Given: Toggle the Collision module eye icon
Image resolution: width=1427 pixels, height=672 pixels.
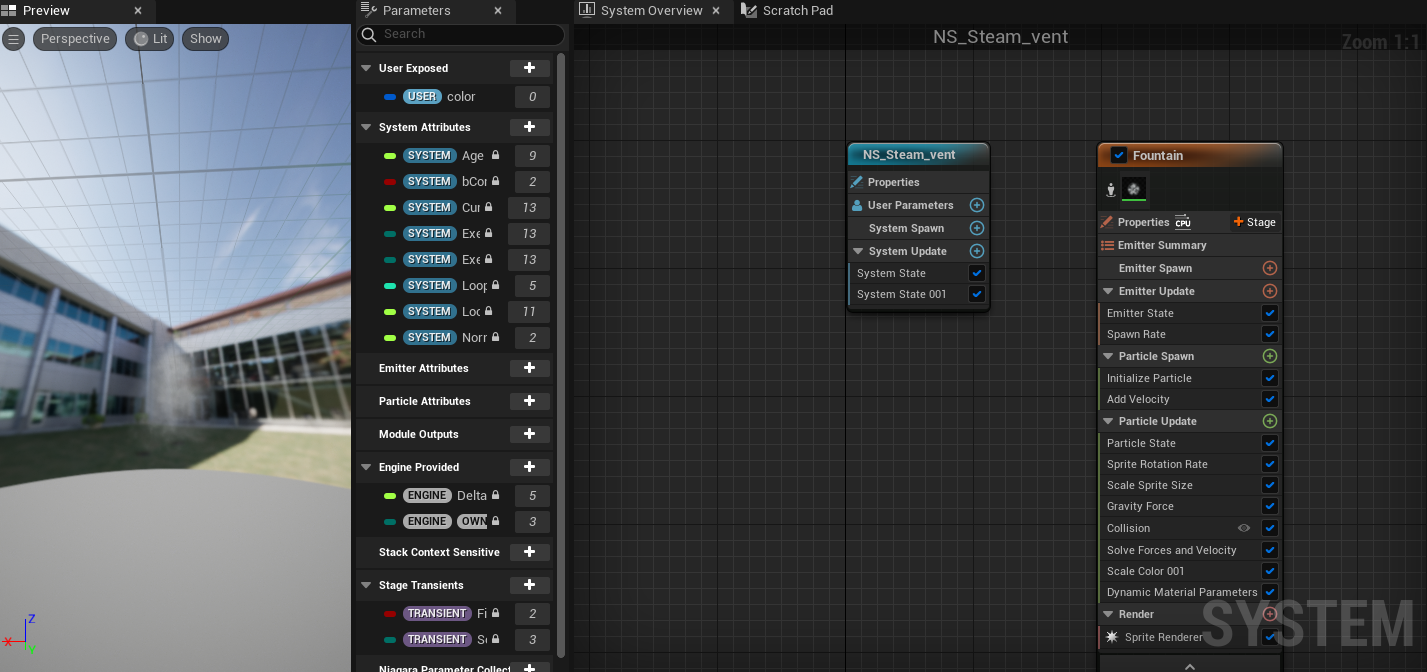Looking at the screenshot, I should pos(1244,528).
